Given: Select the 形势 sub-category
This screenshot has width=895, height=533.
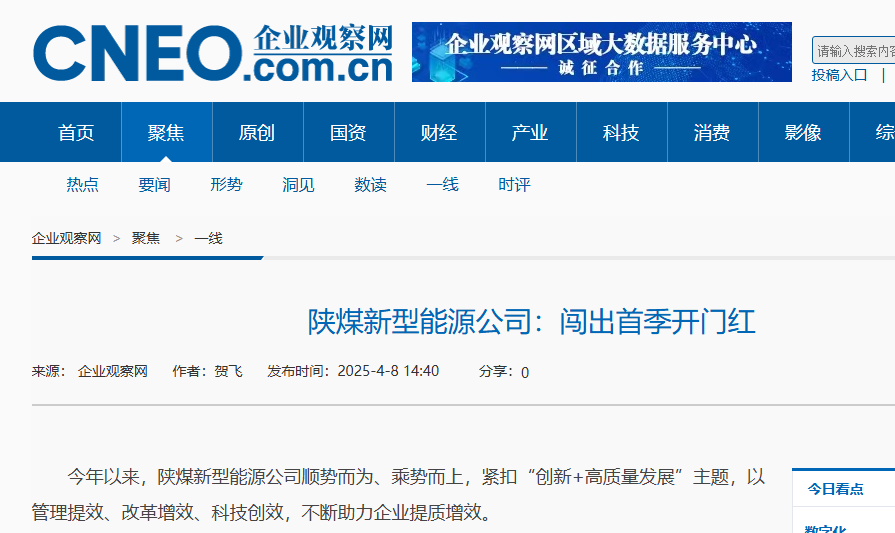Looking at the screenshot, I should (227, 185).
